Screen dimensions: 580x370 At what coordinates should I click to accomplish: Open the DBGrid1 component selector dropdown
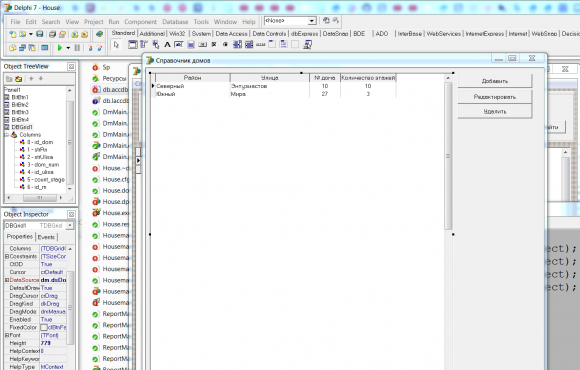[x=70, y=225]
